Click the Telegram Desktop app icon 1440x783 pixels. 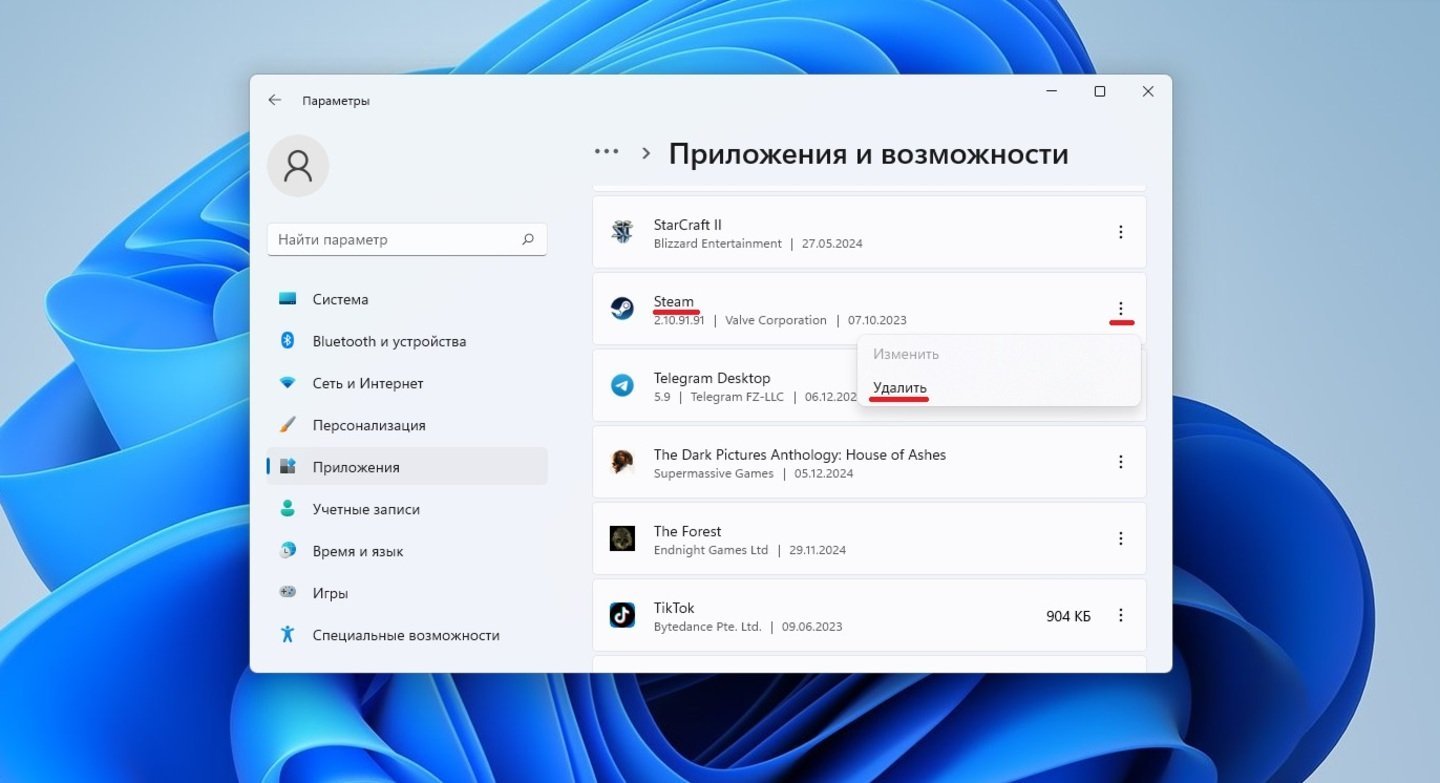click(x=622, y=385)
